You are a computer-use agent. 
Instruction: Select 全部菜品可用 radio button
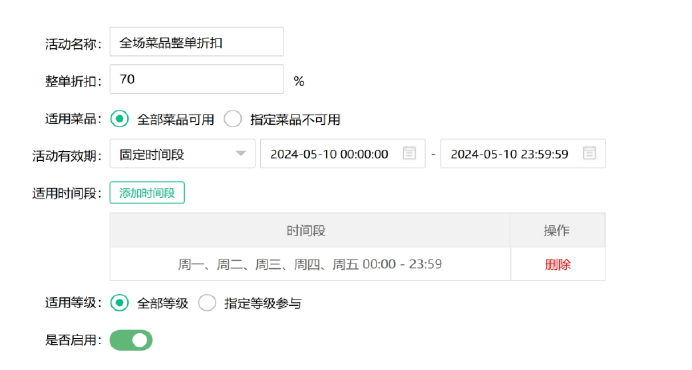click(x=119, y=119)
